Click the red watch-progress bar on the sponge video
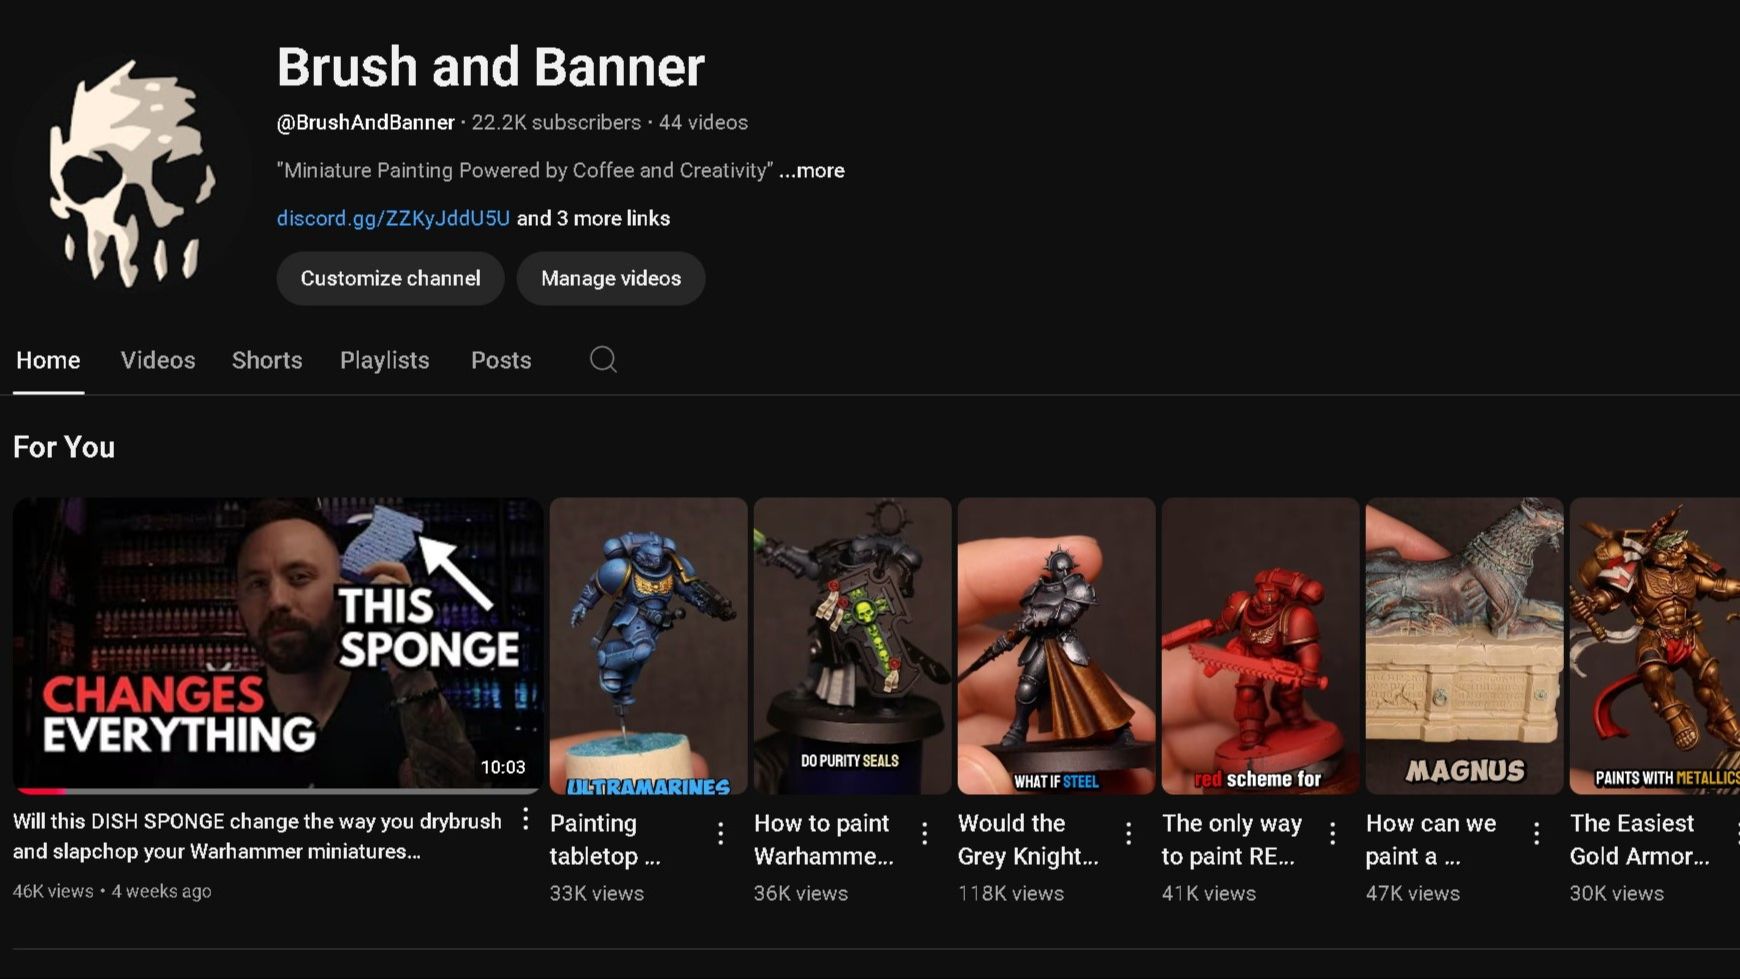This screenshot has width=1740, height=979. pos(41,791)
